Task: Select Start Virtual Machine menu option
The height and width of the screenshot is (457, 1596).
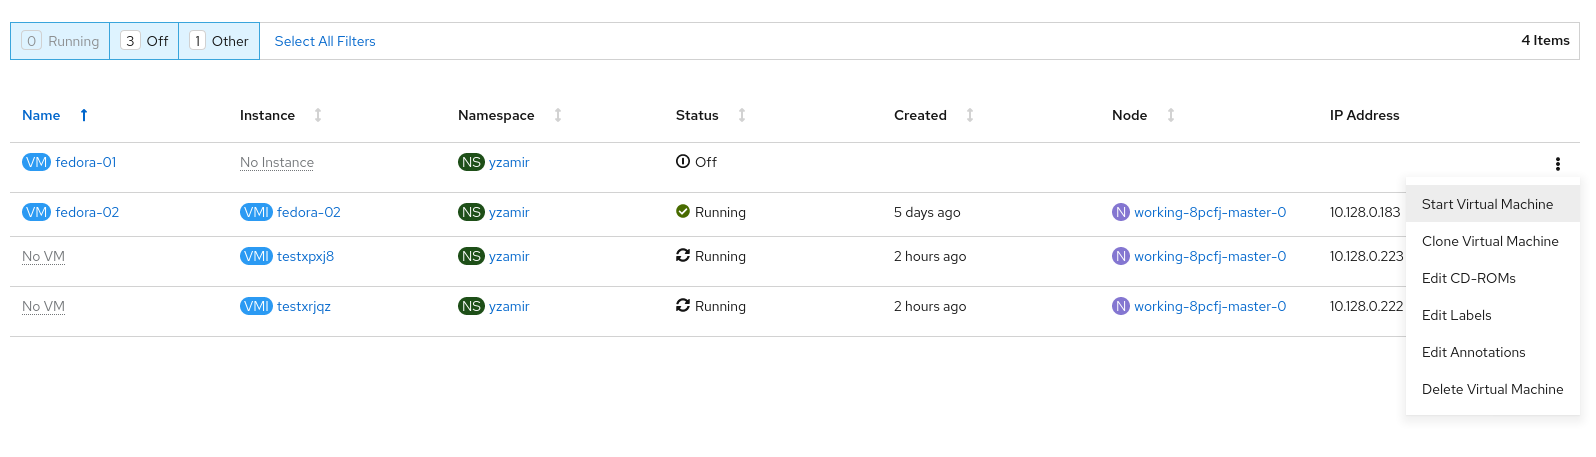Action: coord(1492,204)
